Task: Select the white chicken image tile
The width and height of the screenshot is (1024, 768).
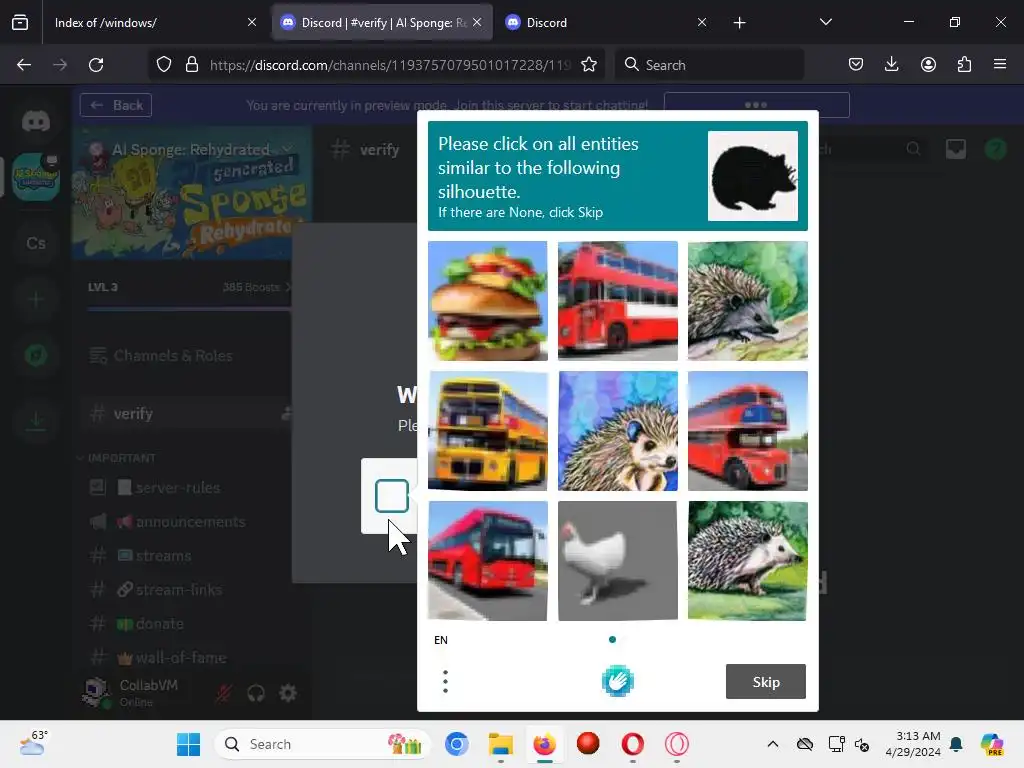Action: click(x=617, y=560)
